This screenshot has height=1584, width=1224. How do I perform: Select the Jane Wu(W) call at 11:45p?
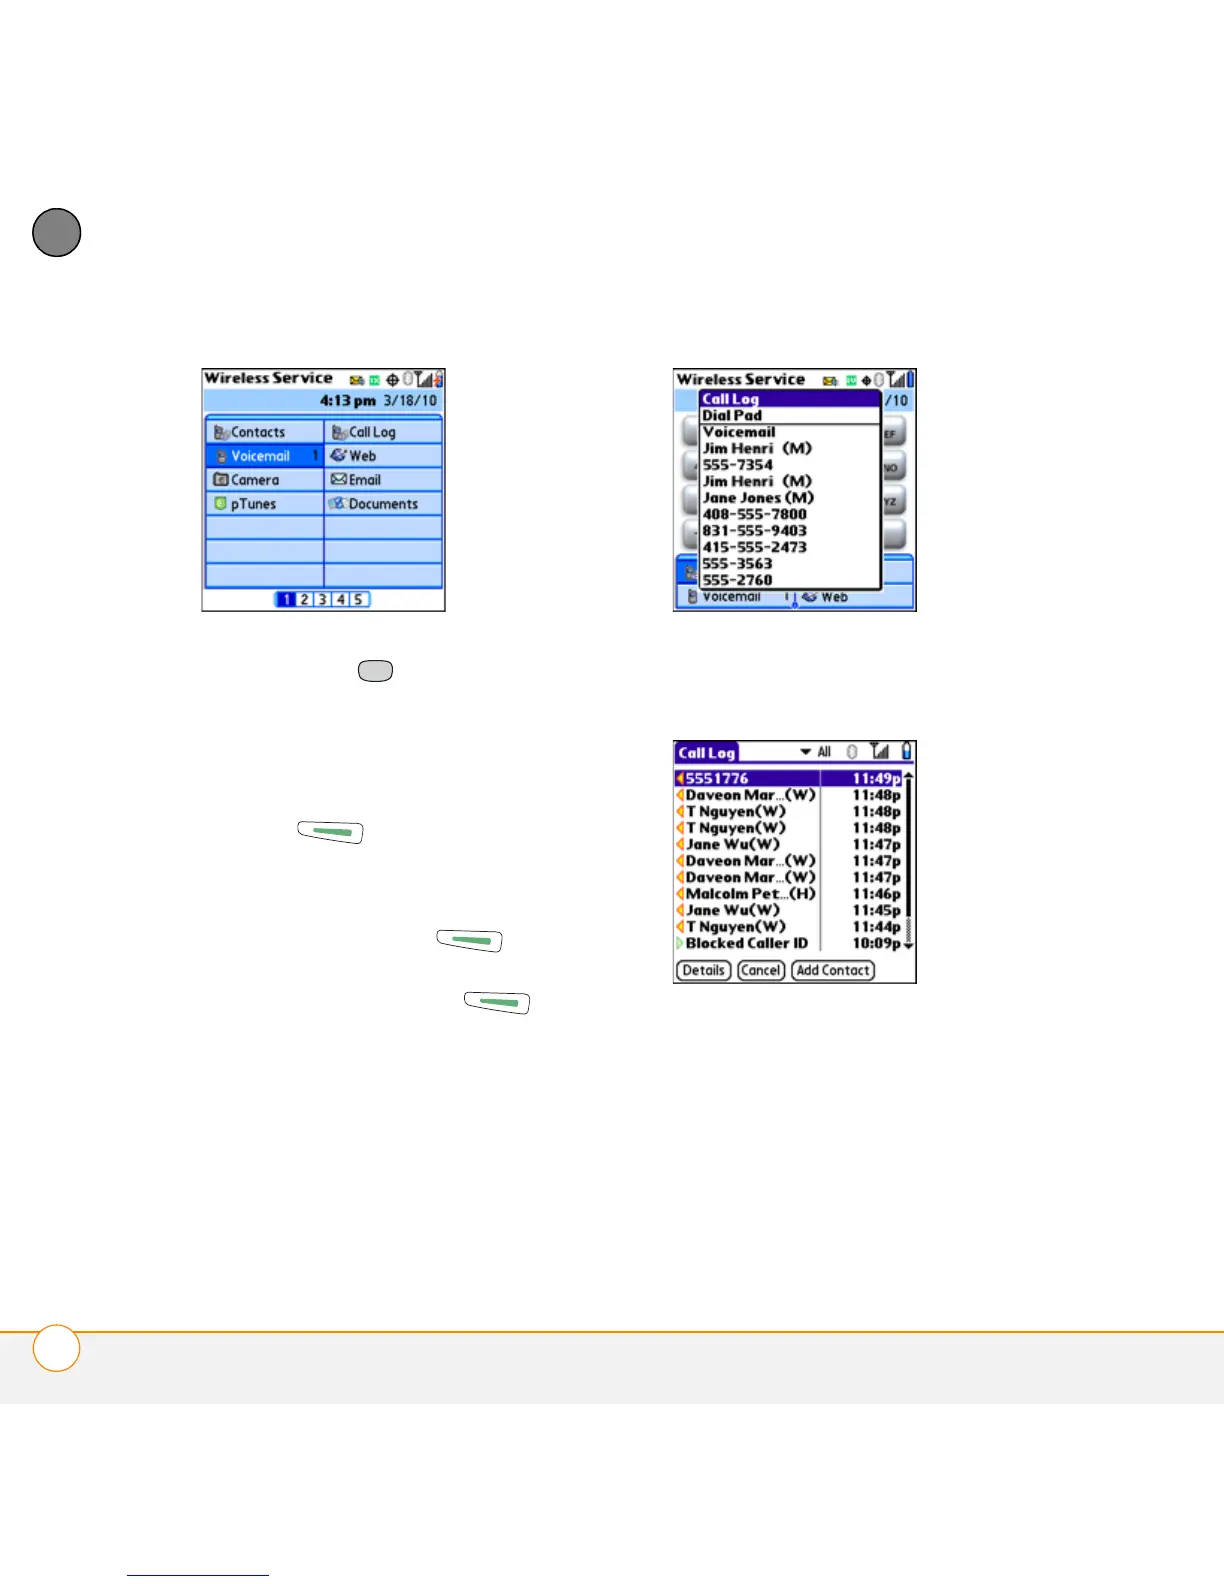tap(788, 910)
